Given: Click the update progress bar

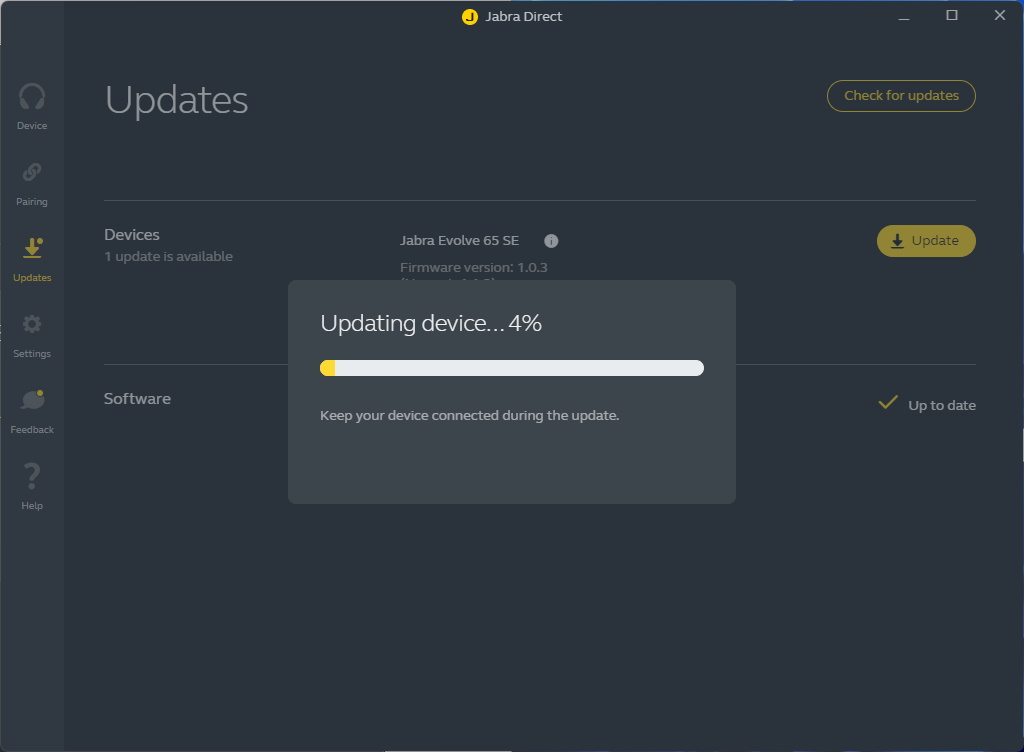Looking at the screenshot, I should 512,368.
